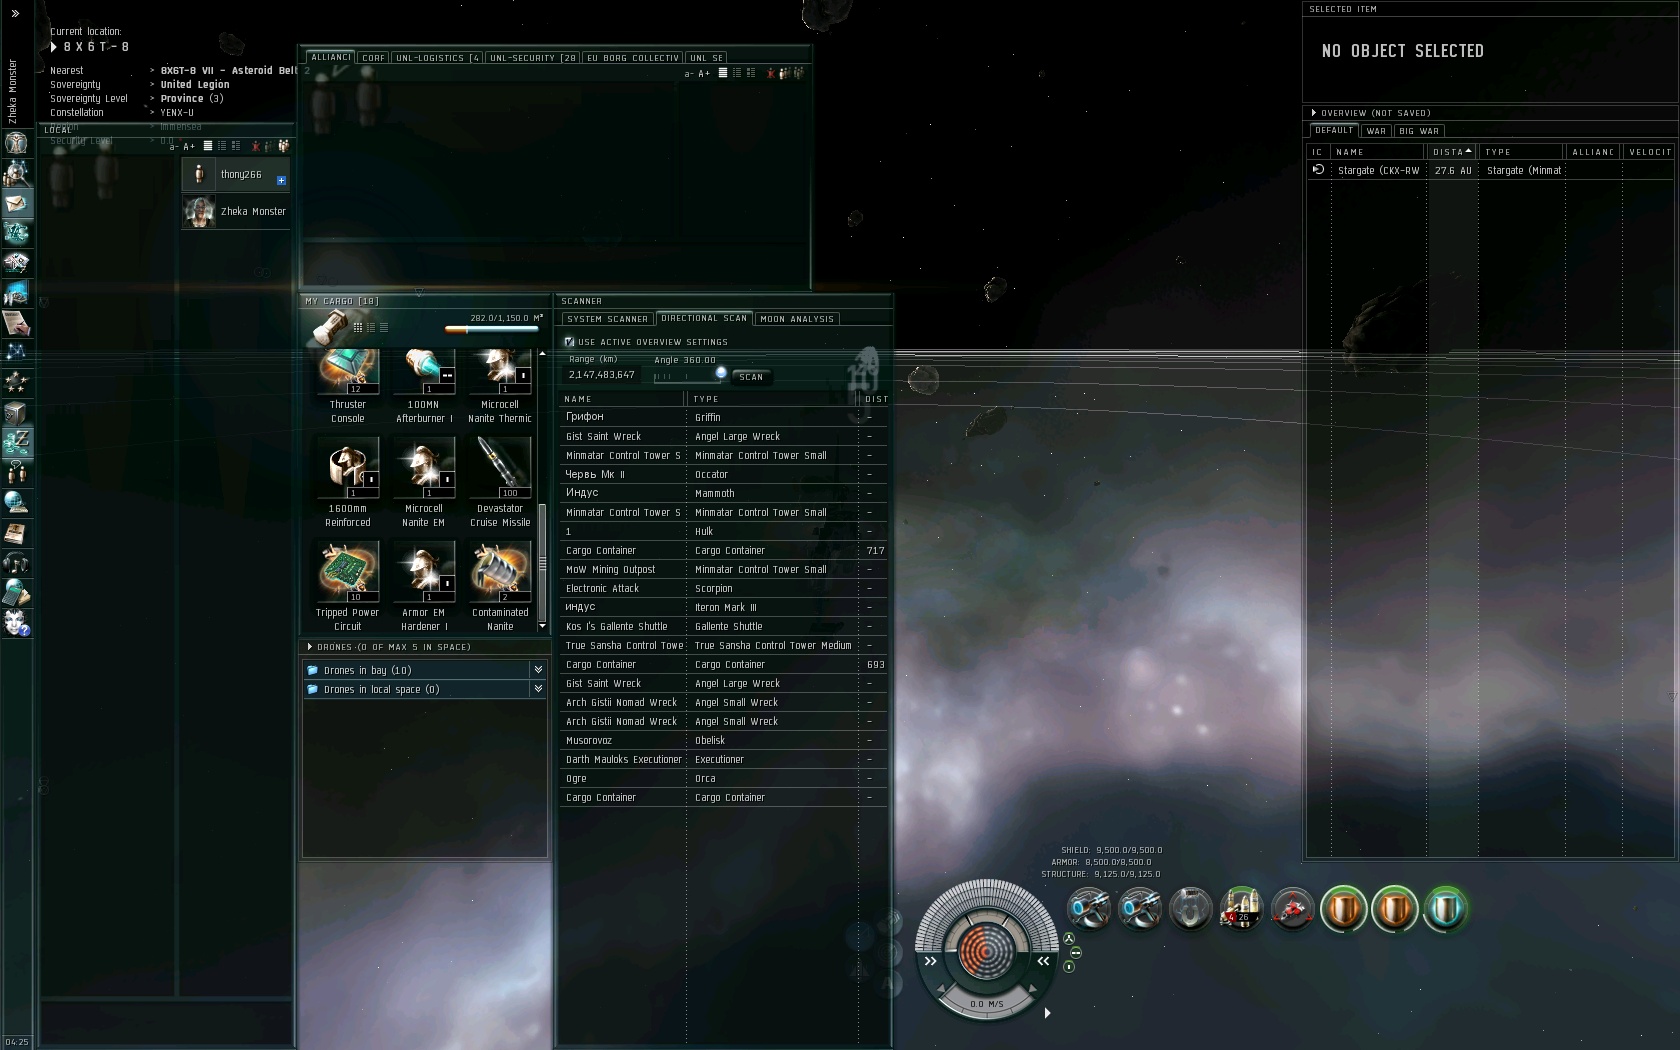Select the Armor EM Hardener I in cargo
The width and height of the screenshot is (1680, 1050).
(424, 586)
